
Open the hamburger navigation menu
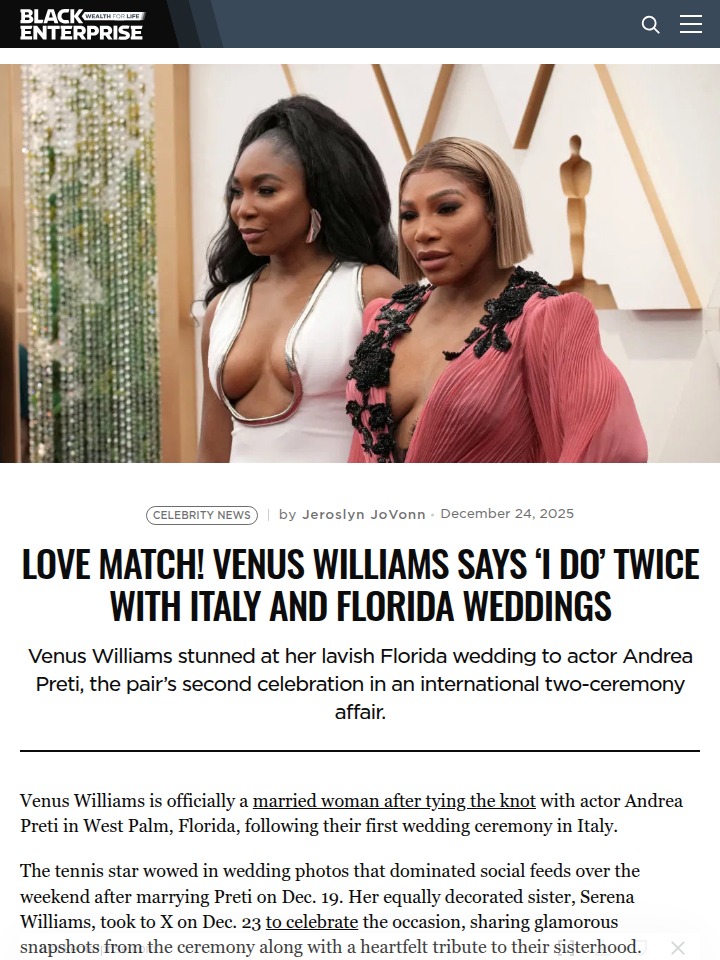(x=691, y=24)
